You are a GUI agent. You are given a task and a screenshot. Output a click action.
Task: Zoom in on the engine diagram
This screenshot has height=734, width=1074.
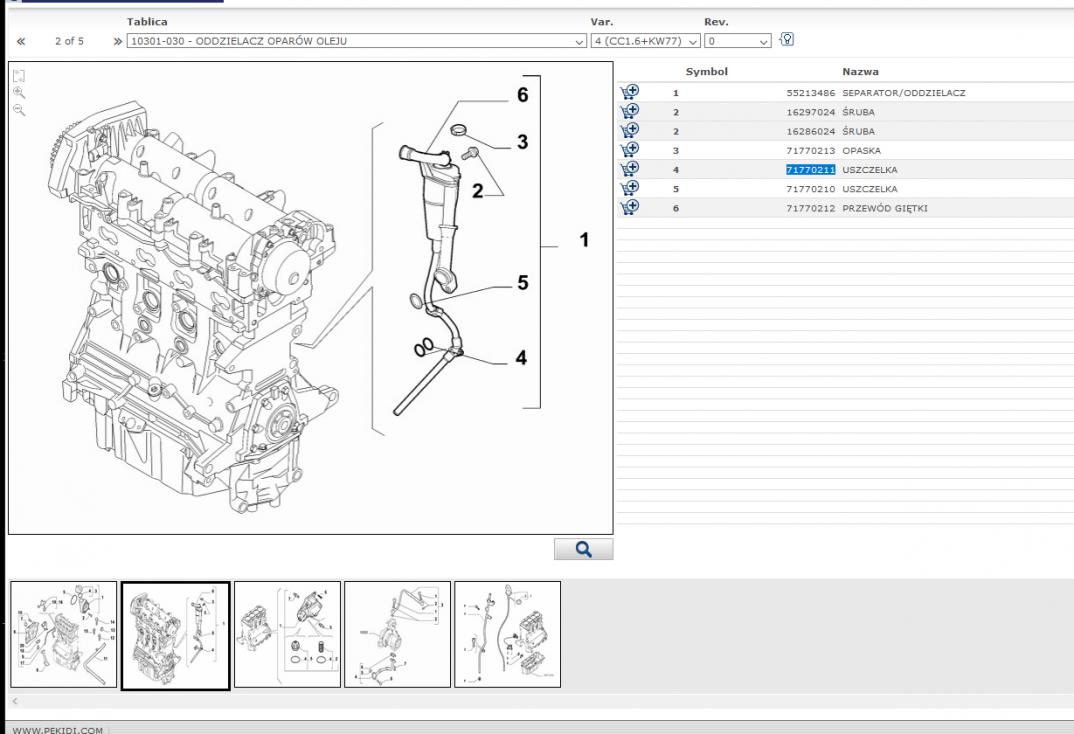pos(19,92)
